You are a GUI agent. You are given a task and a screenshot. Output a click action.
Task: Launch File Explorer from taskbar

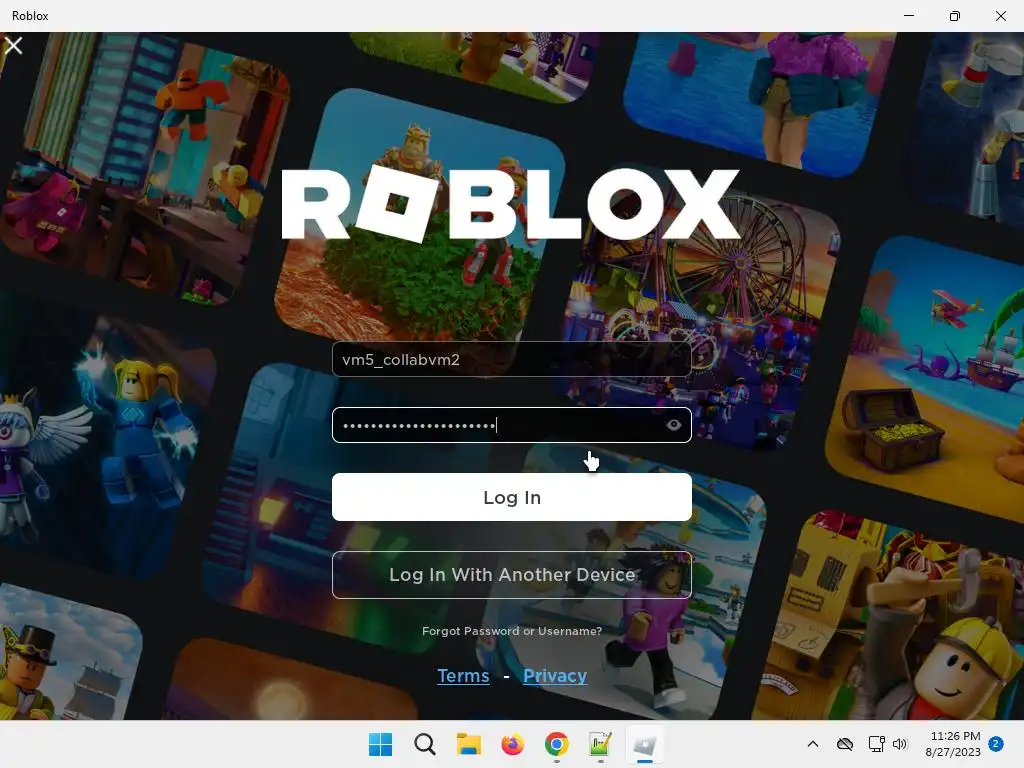point(468,744)
